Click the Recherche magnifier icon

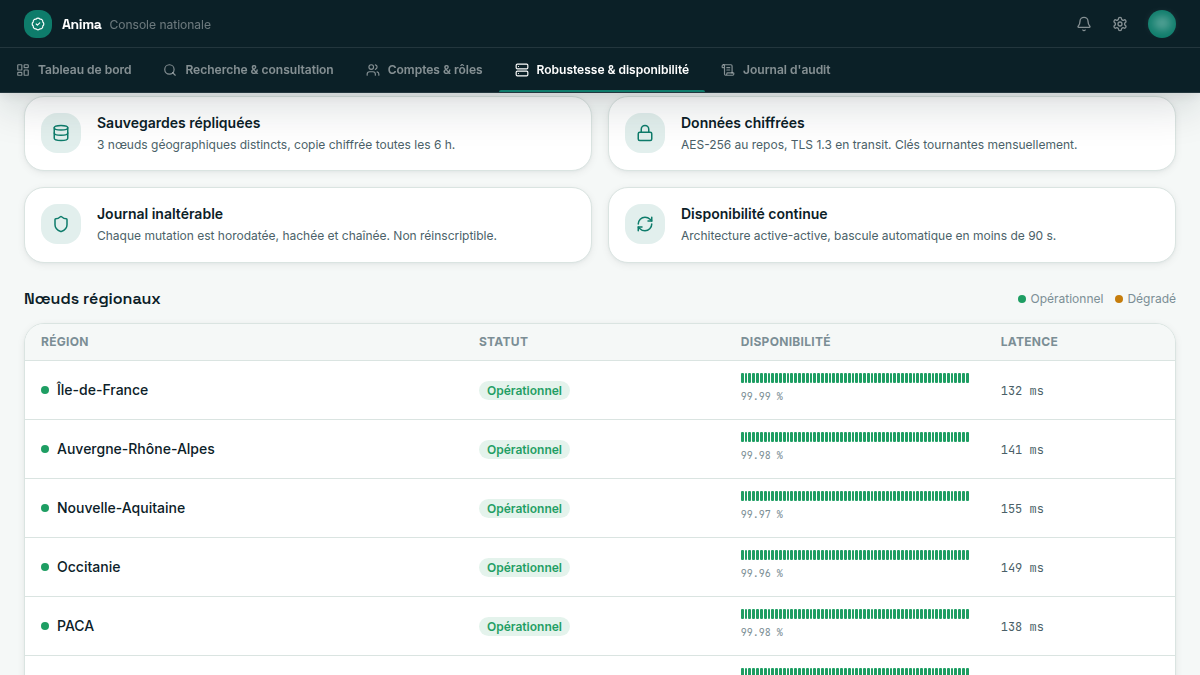pyautogui.click(x=170, y=70)
